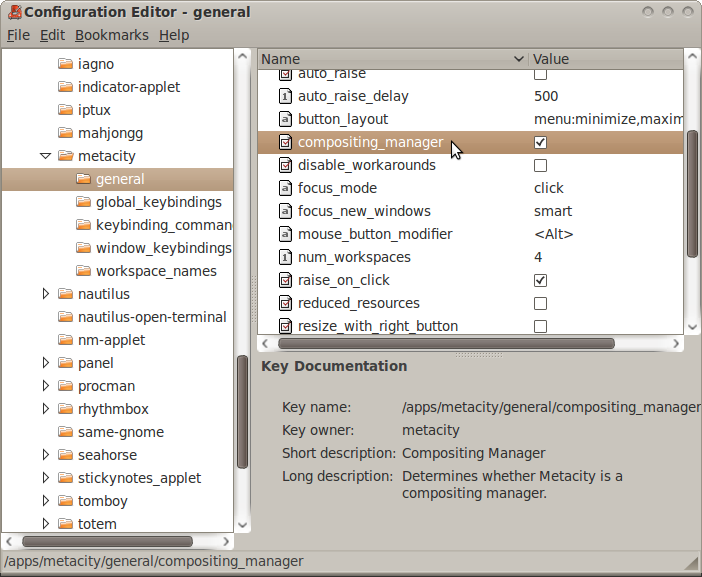The width and height of the screenshot is (702, 577).
Task: Click the key list vertical scrollbar thumb
Action: tap(692, 194)
